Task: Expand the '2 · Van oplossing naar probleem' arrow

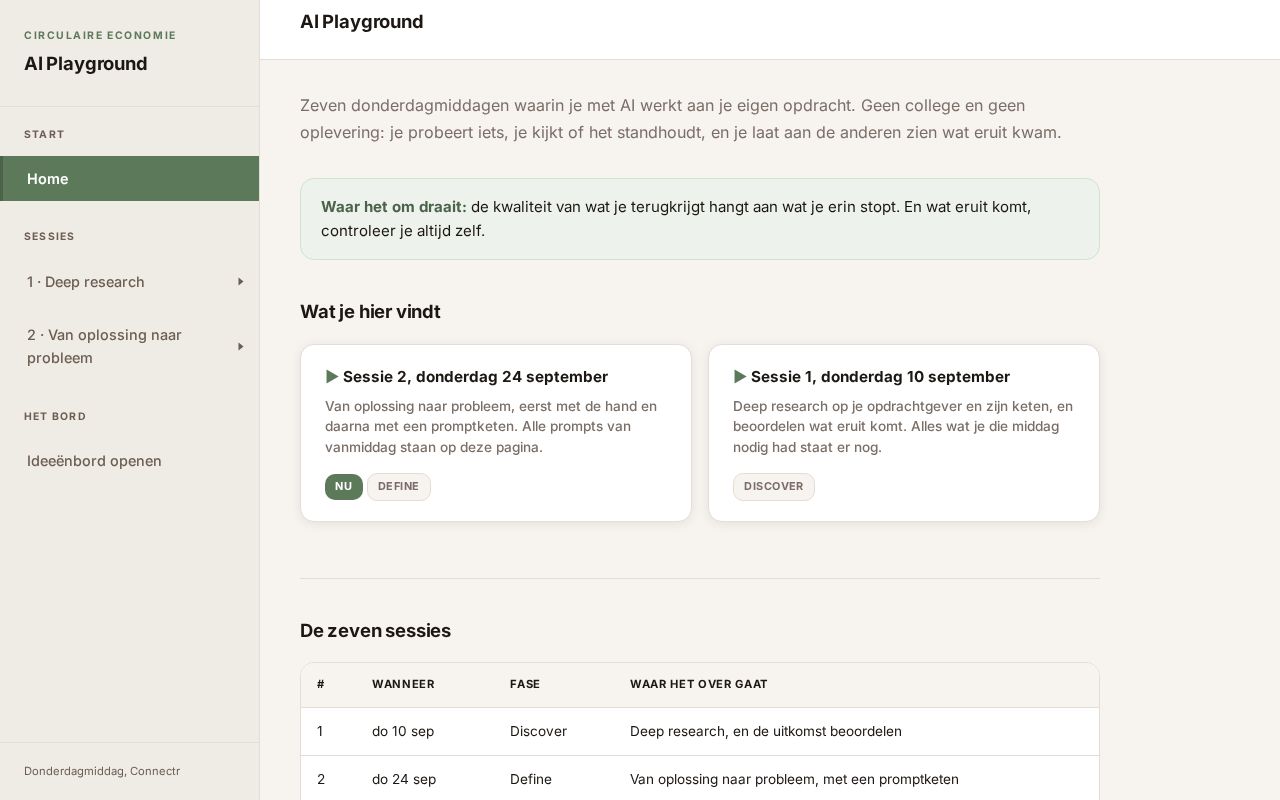Action: tap(240, 347)
